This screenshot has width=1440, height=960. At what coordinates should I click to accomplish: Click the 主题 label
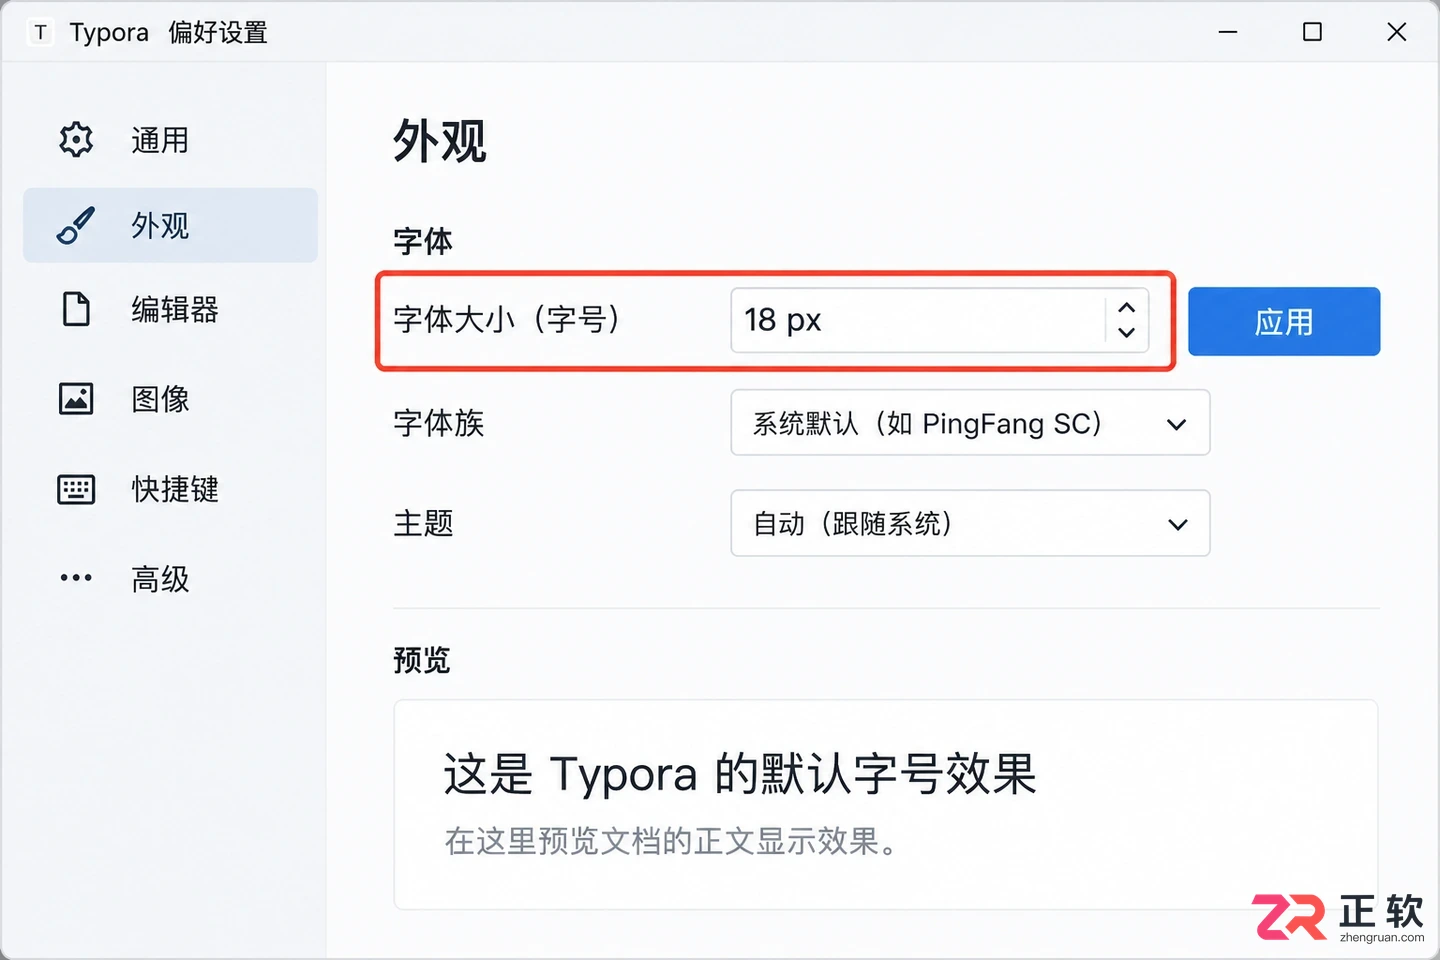click(424, 523)
